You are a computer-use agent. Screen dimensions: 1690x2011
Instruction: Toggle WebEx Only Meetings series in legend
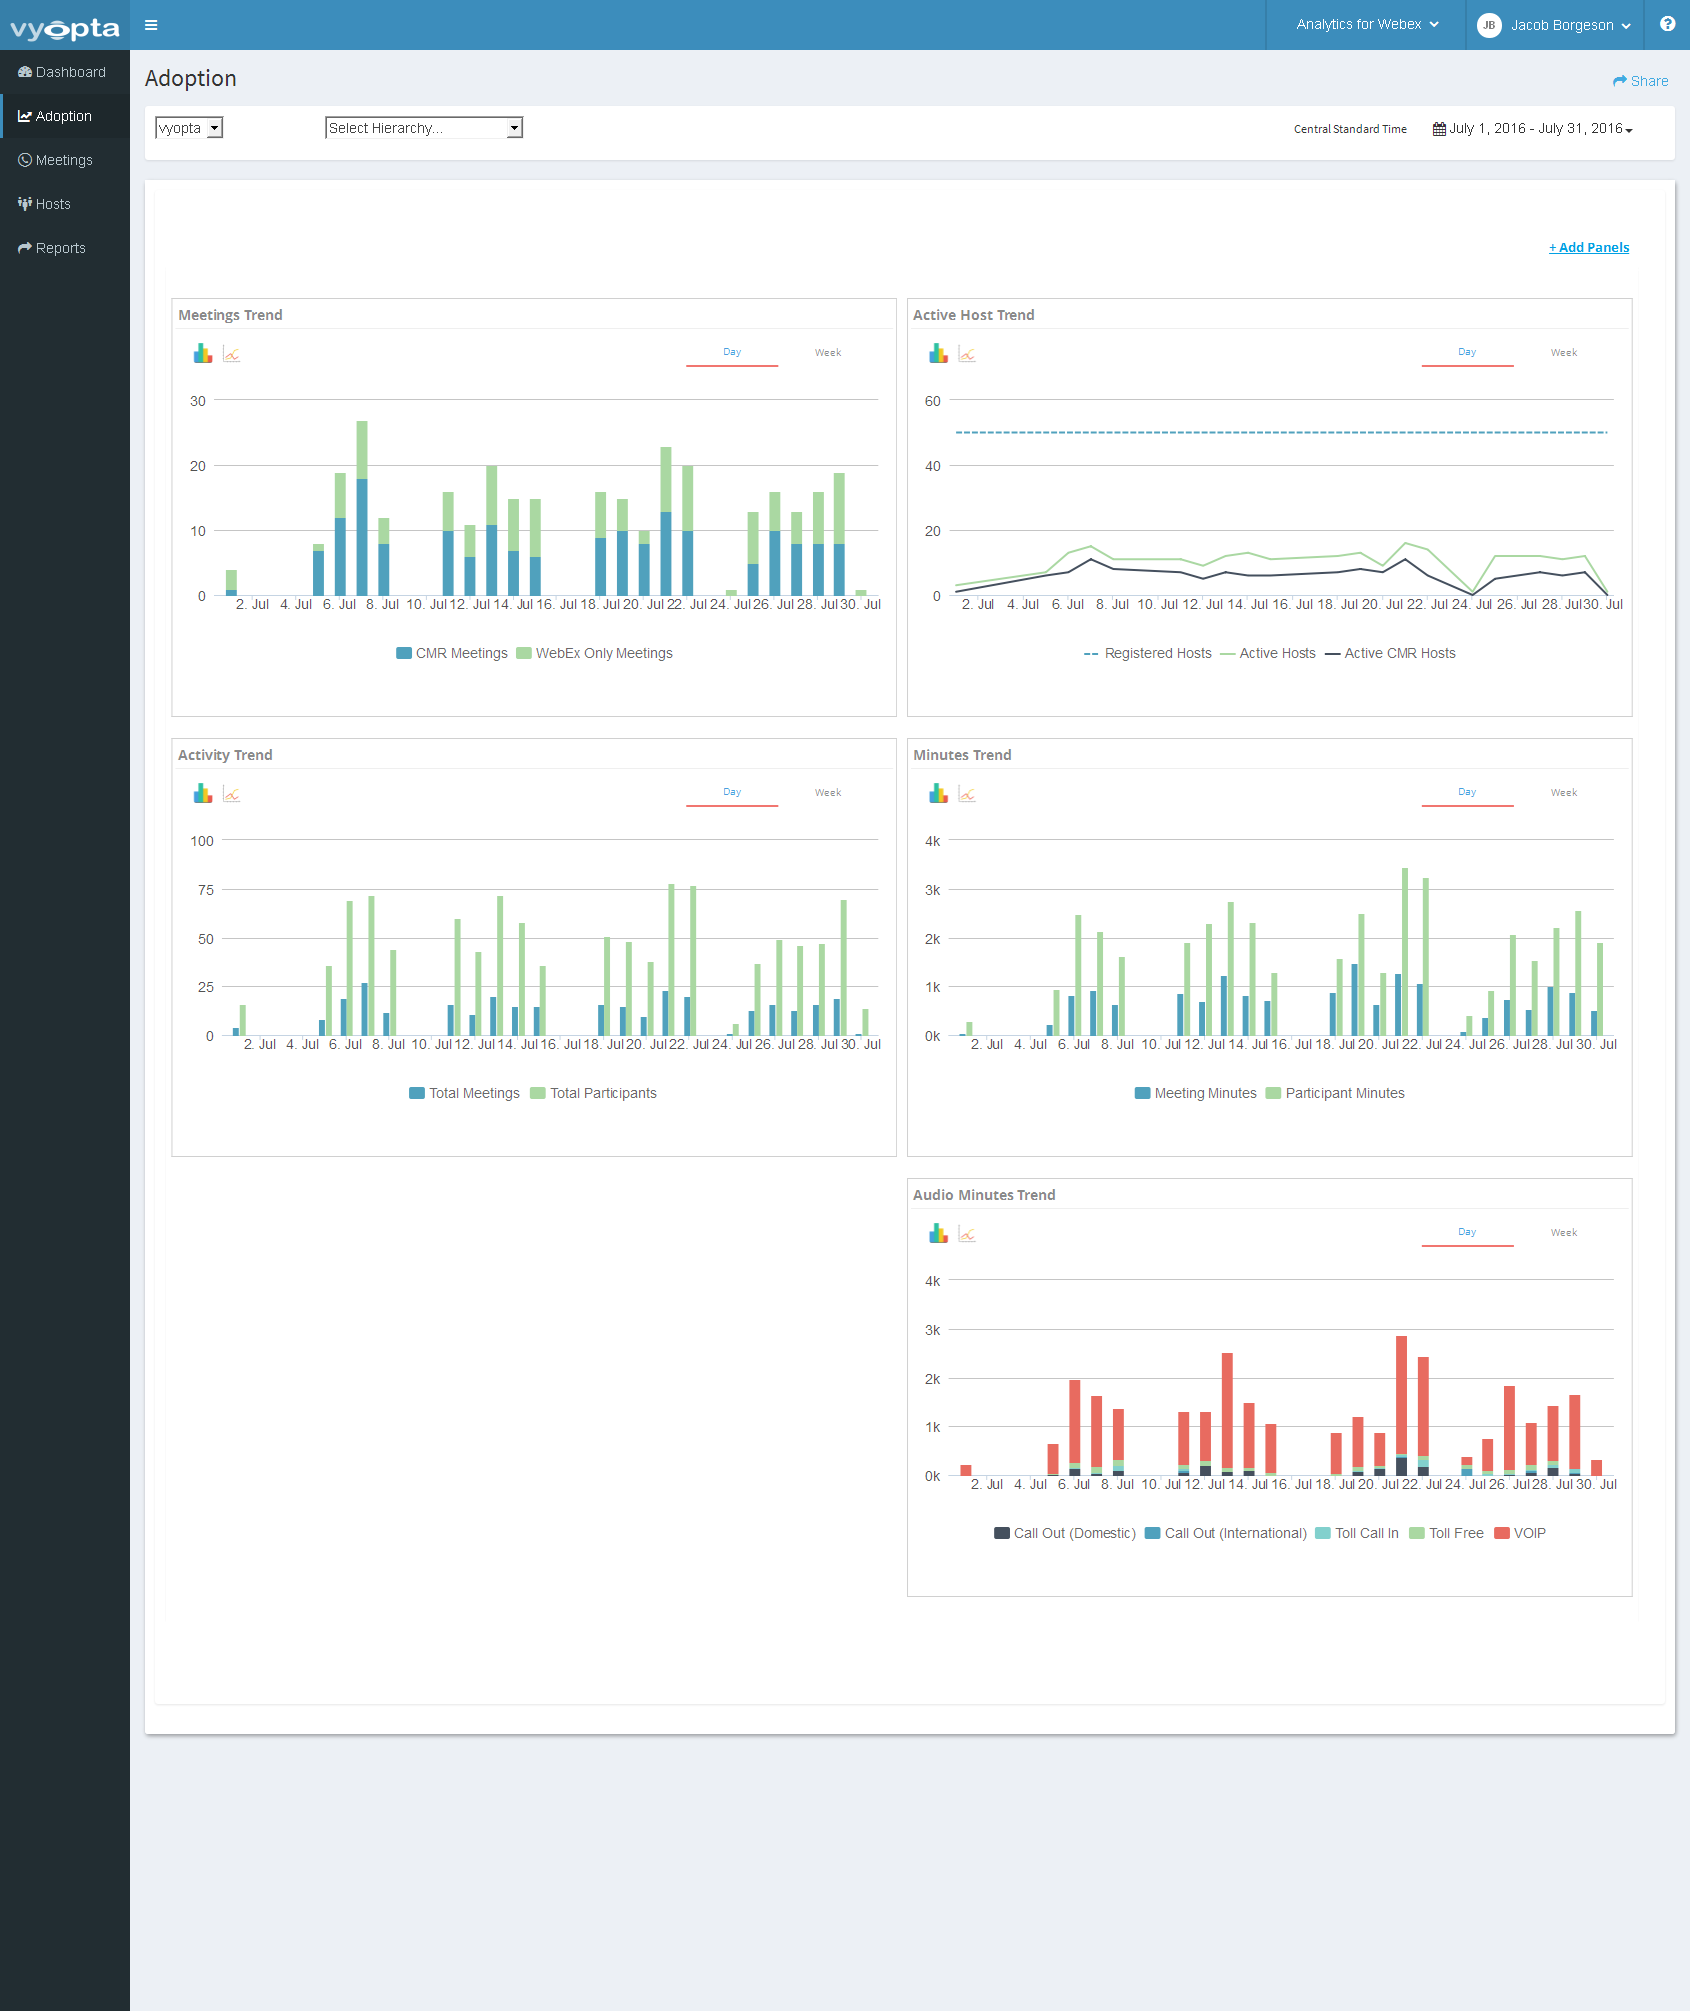point(594,653)
